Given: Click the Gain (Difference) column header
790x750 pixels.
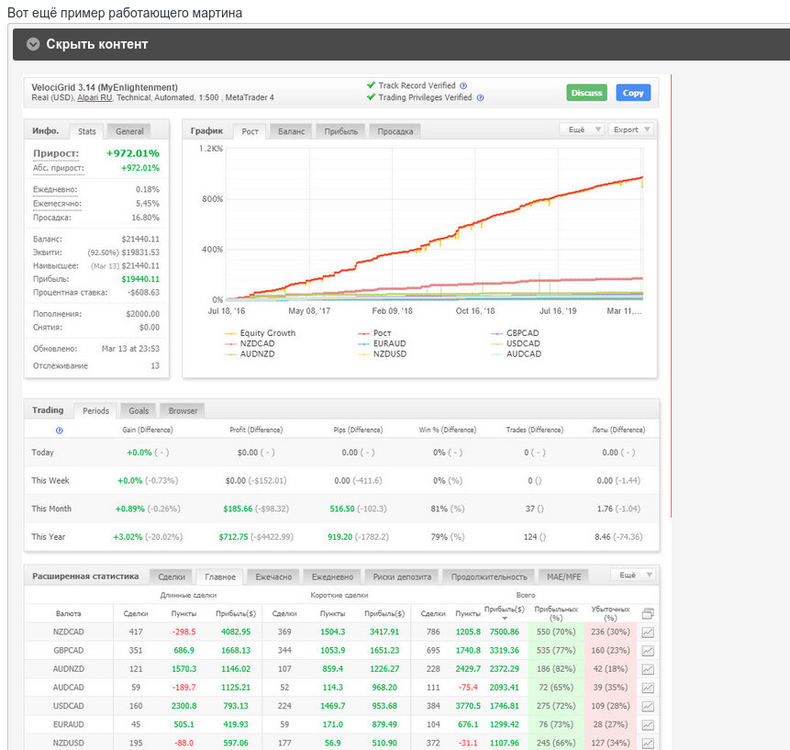Looking at the screenshot, I should (x=148, y=430).
